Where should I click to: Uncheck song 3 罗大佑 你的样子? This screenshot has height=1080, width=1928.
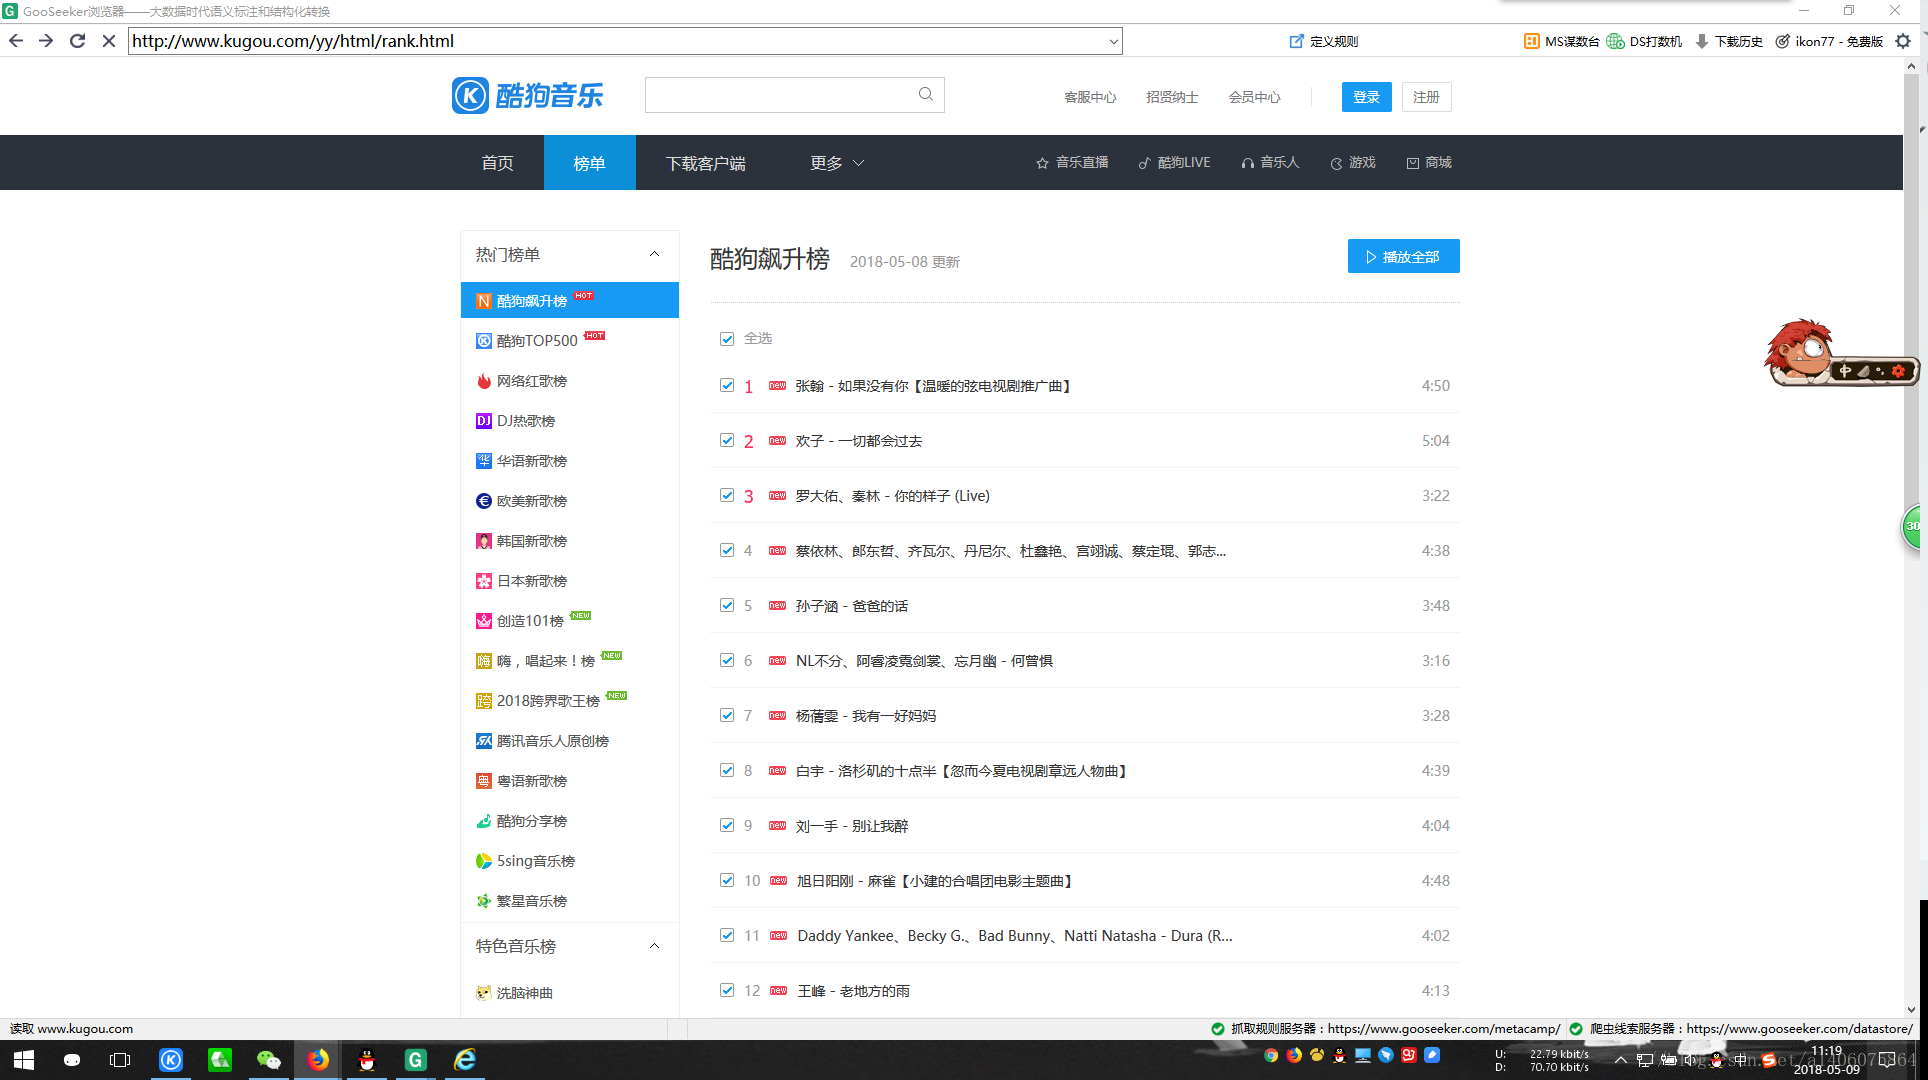point(727,495)
